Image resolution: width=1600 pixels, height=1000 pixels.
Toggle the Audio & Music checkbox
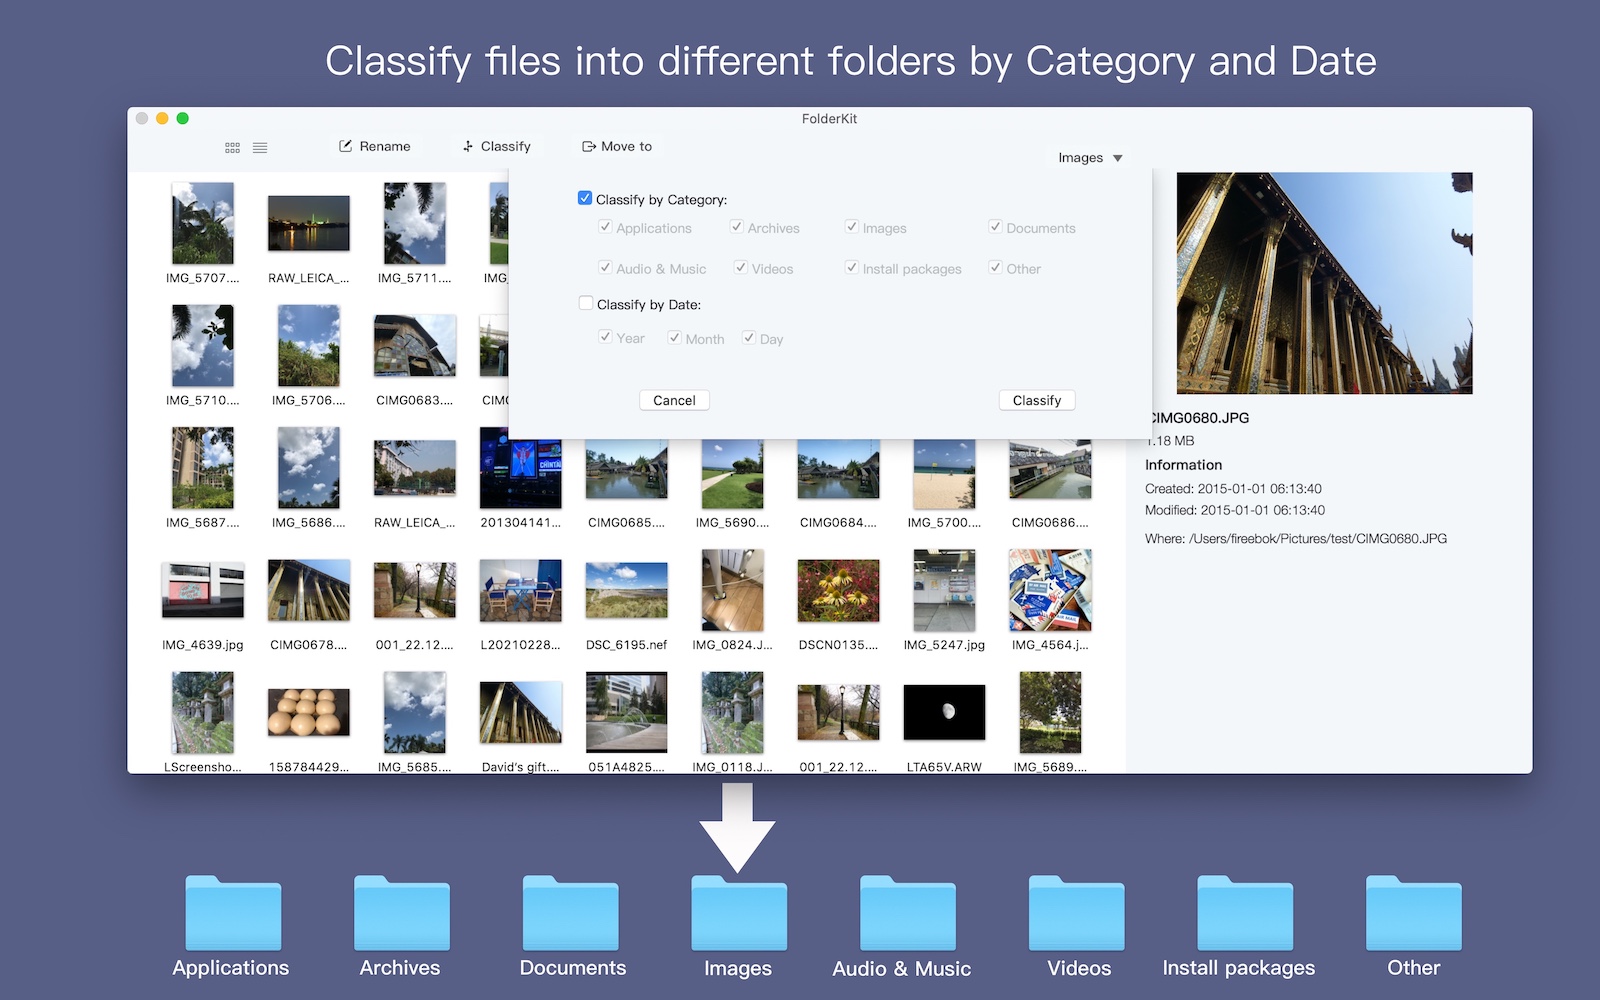click(605, 267)
